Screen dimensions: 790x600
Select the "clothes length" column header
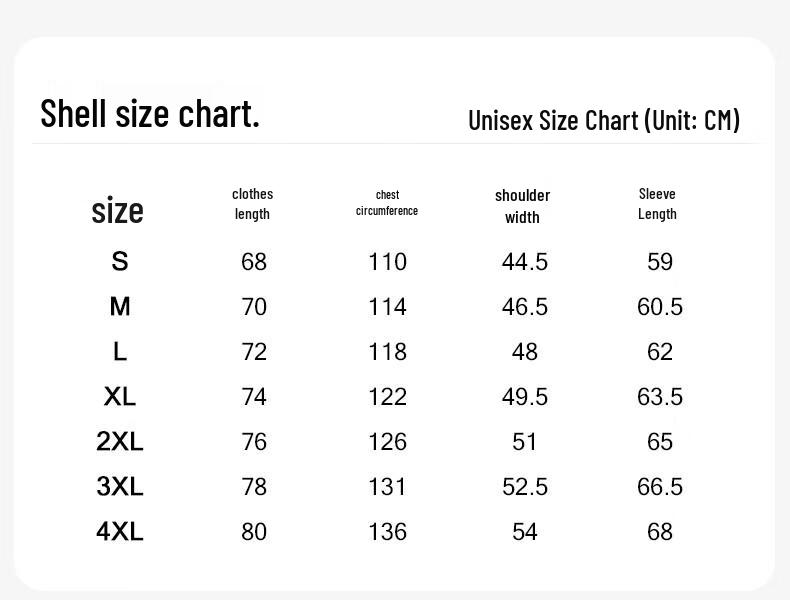tap(253, 204)
